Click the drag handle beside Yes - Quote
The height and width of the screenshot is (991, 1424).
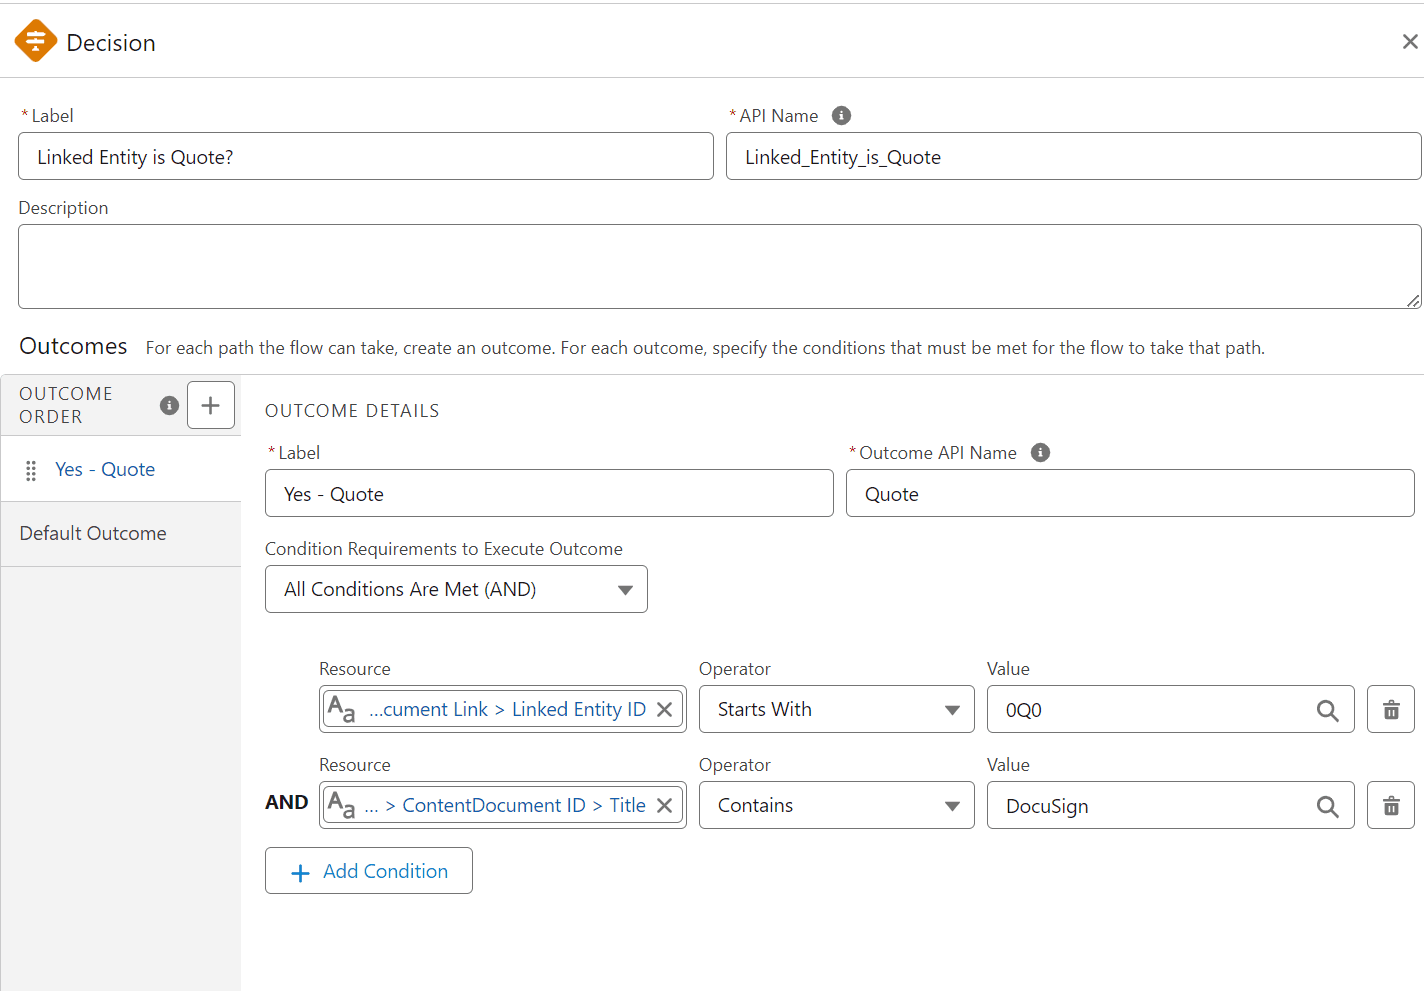click(31, 469)
